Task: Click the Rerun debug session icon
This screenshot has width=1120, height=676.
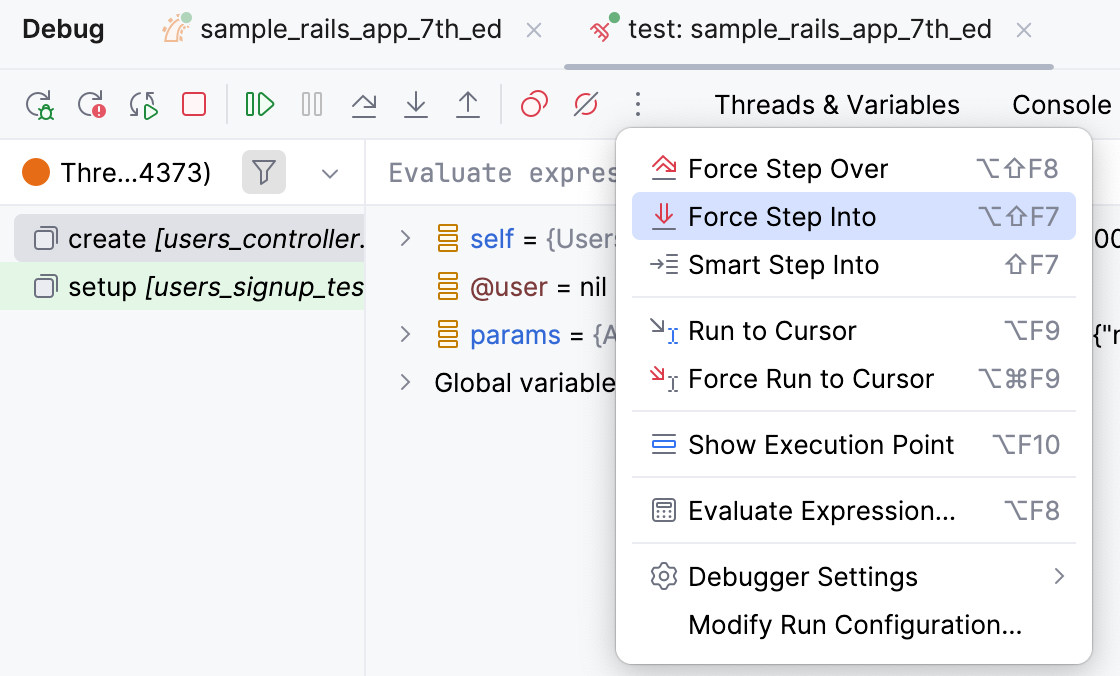Action: click(40, 104)
